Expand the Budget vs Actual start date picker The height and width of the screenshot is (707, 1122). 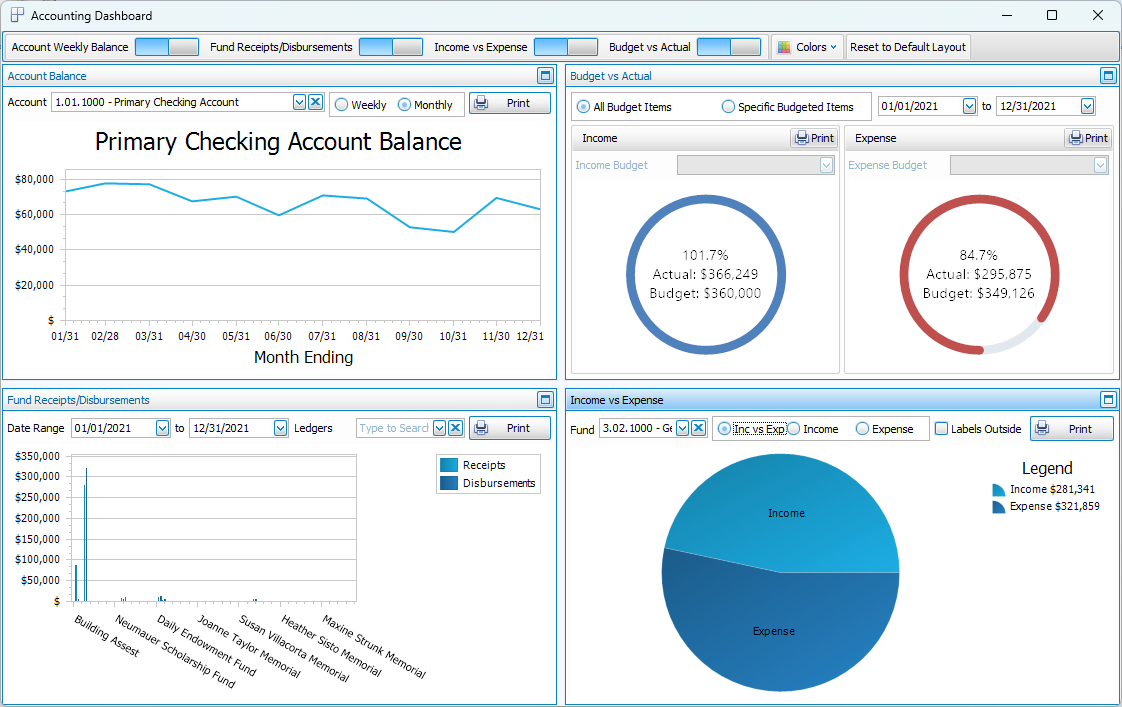968,106
